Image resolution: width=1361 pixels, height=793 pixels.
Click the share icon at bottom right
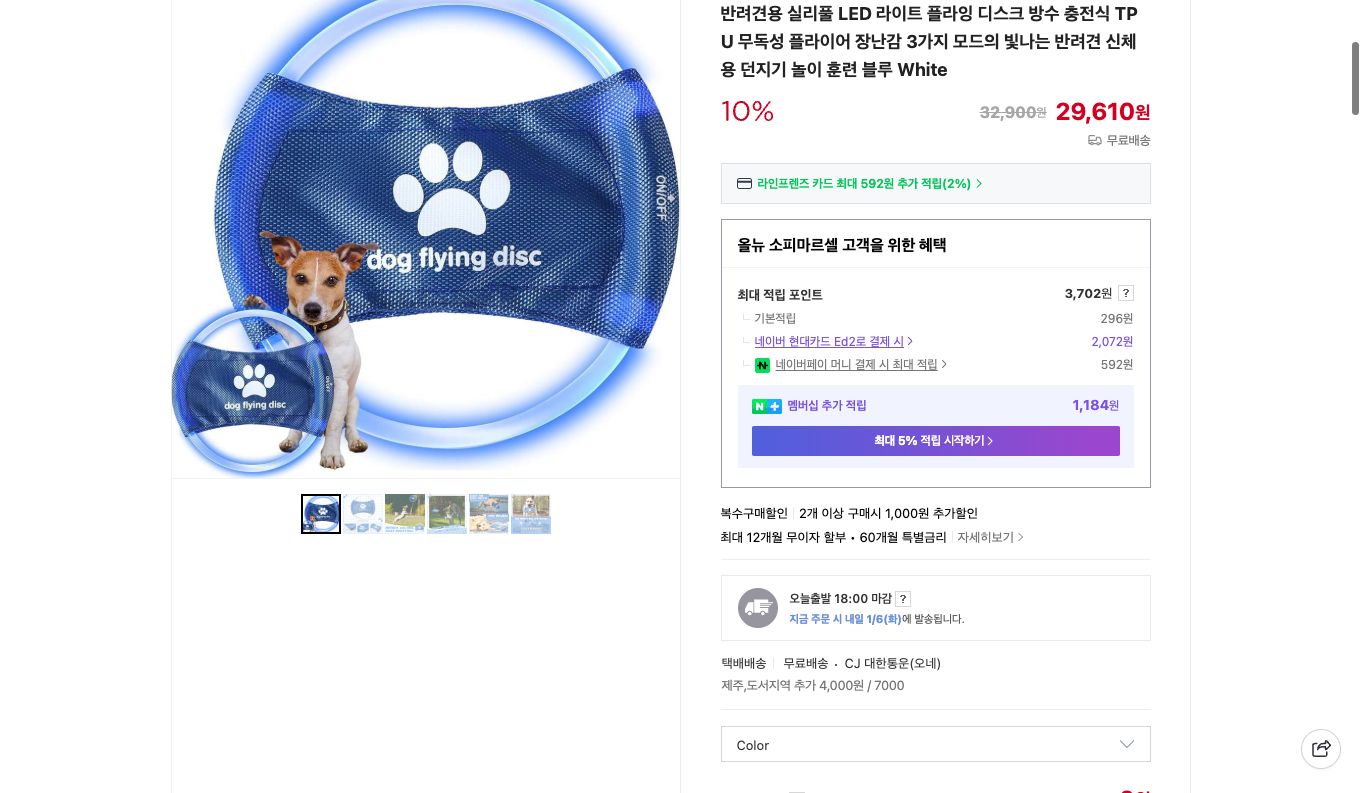click(1321, 749)
